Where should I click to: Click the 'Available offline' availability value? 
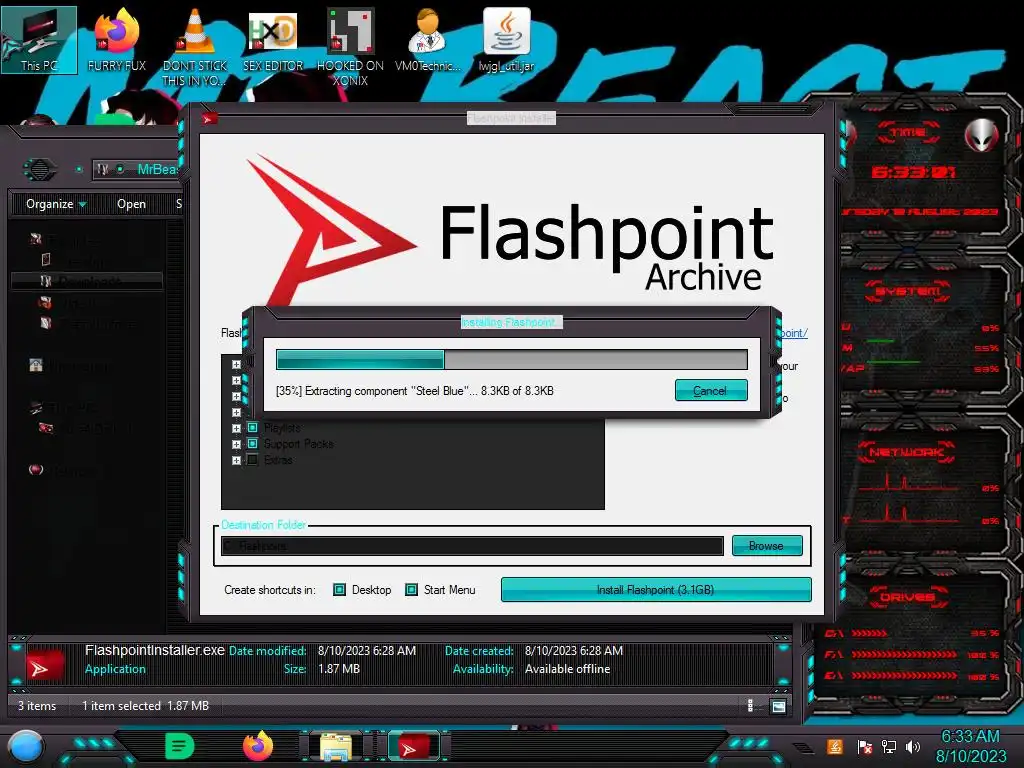pyautogui.click(x=568, y=669)
